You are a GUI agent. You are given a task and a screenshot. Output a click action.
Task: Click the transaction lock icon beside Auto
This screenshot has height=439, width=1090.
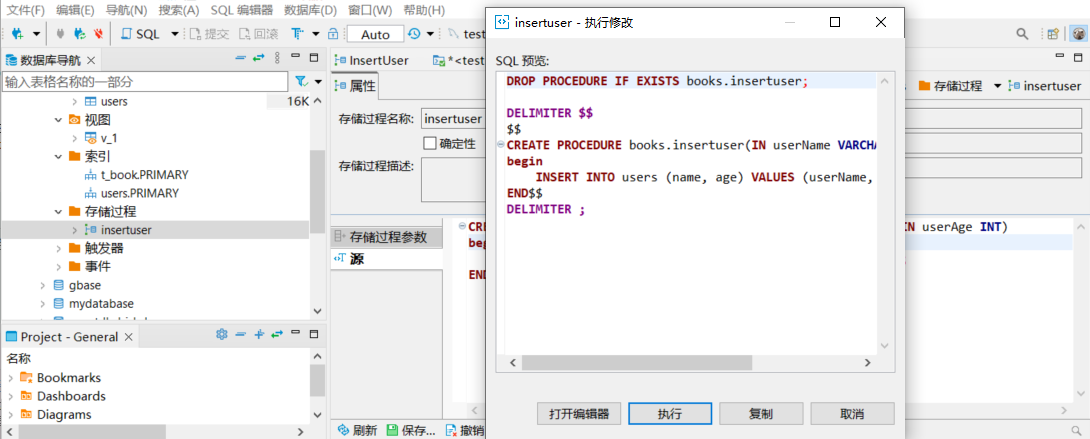333,34
